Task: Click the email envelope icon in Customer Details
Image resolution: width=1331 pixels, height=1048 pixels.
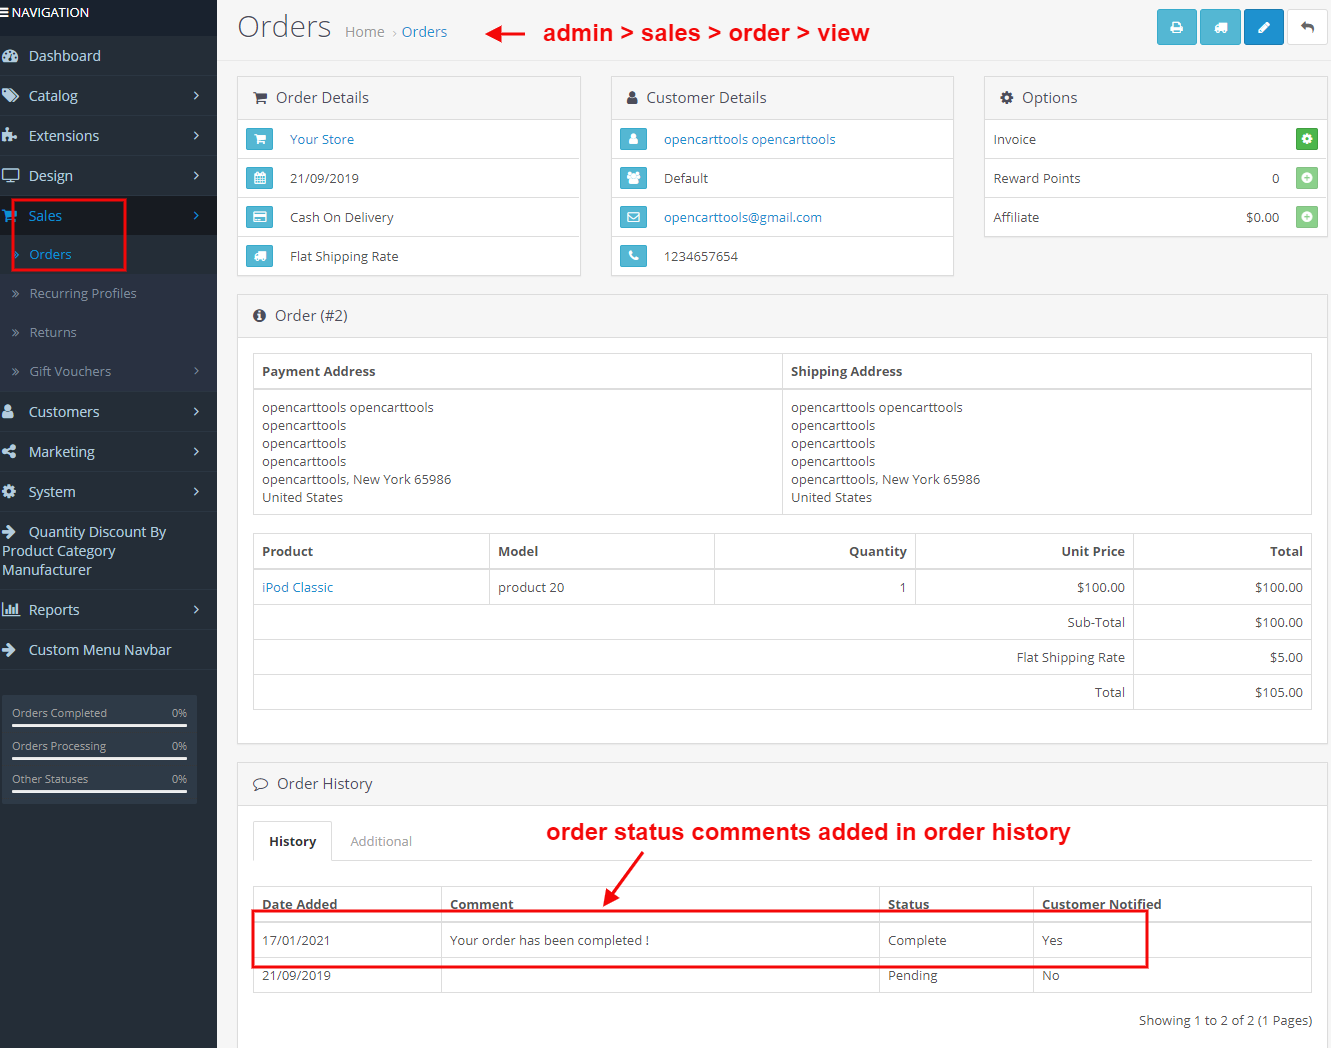Action: [633, 217]
